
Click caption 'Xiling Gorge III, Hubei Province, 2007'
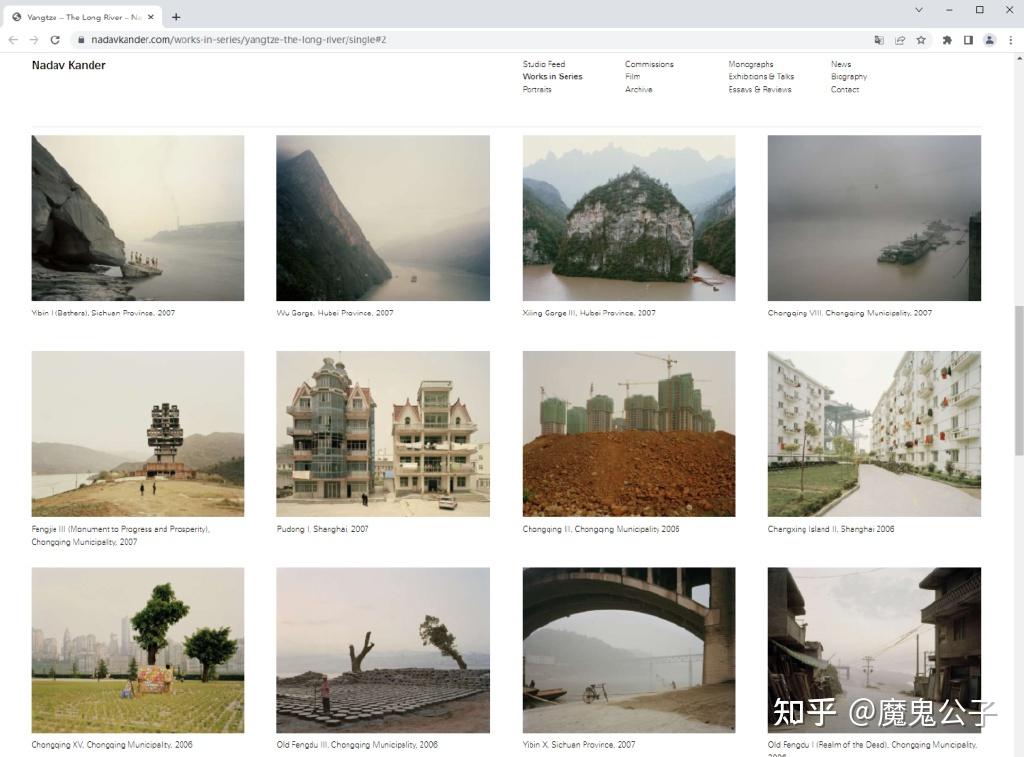(589, 313)
